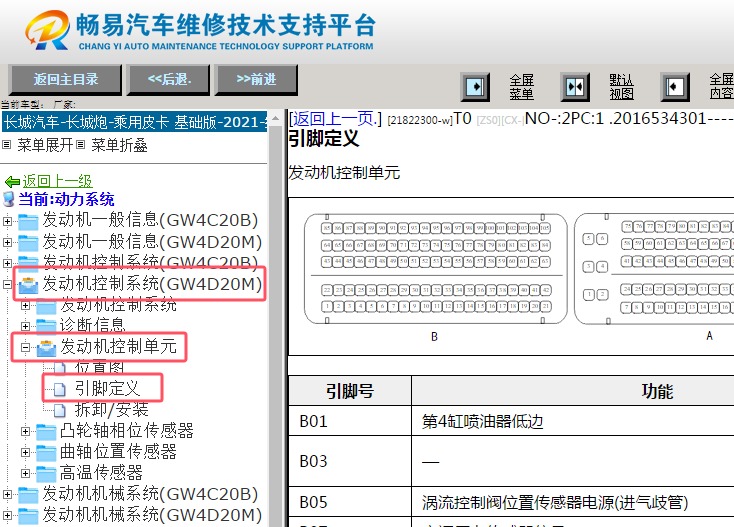Viewport: 734px width, 527px height.
Task: Click the left panel scrollbar up arrow
Action: pyautogui.click(x=275, y=118)
